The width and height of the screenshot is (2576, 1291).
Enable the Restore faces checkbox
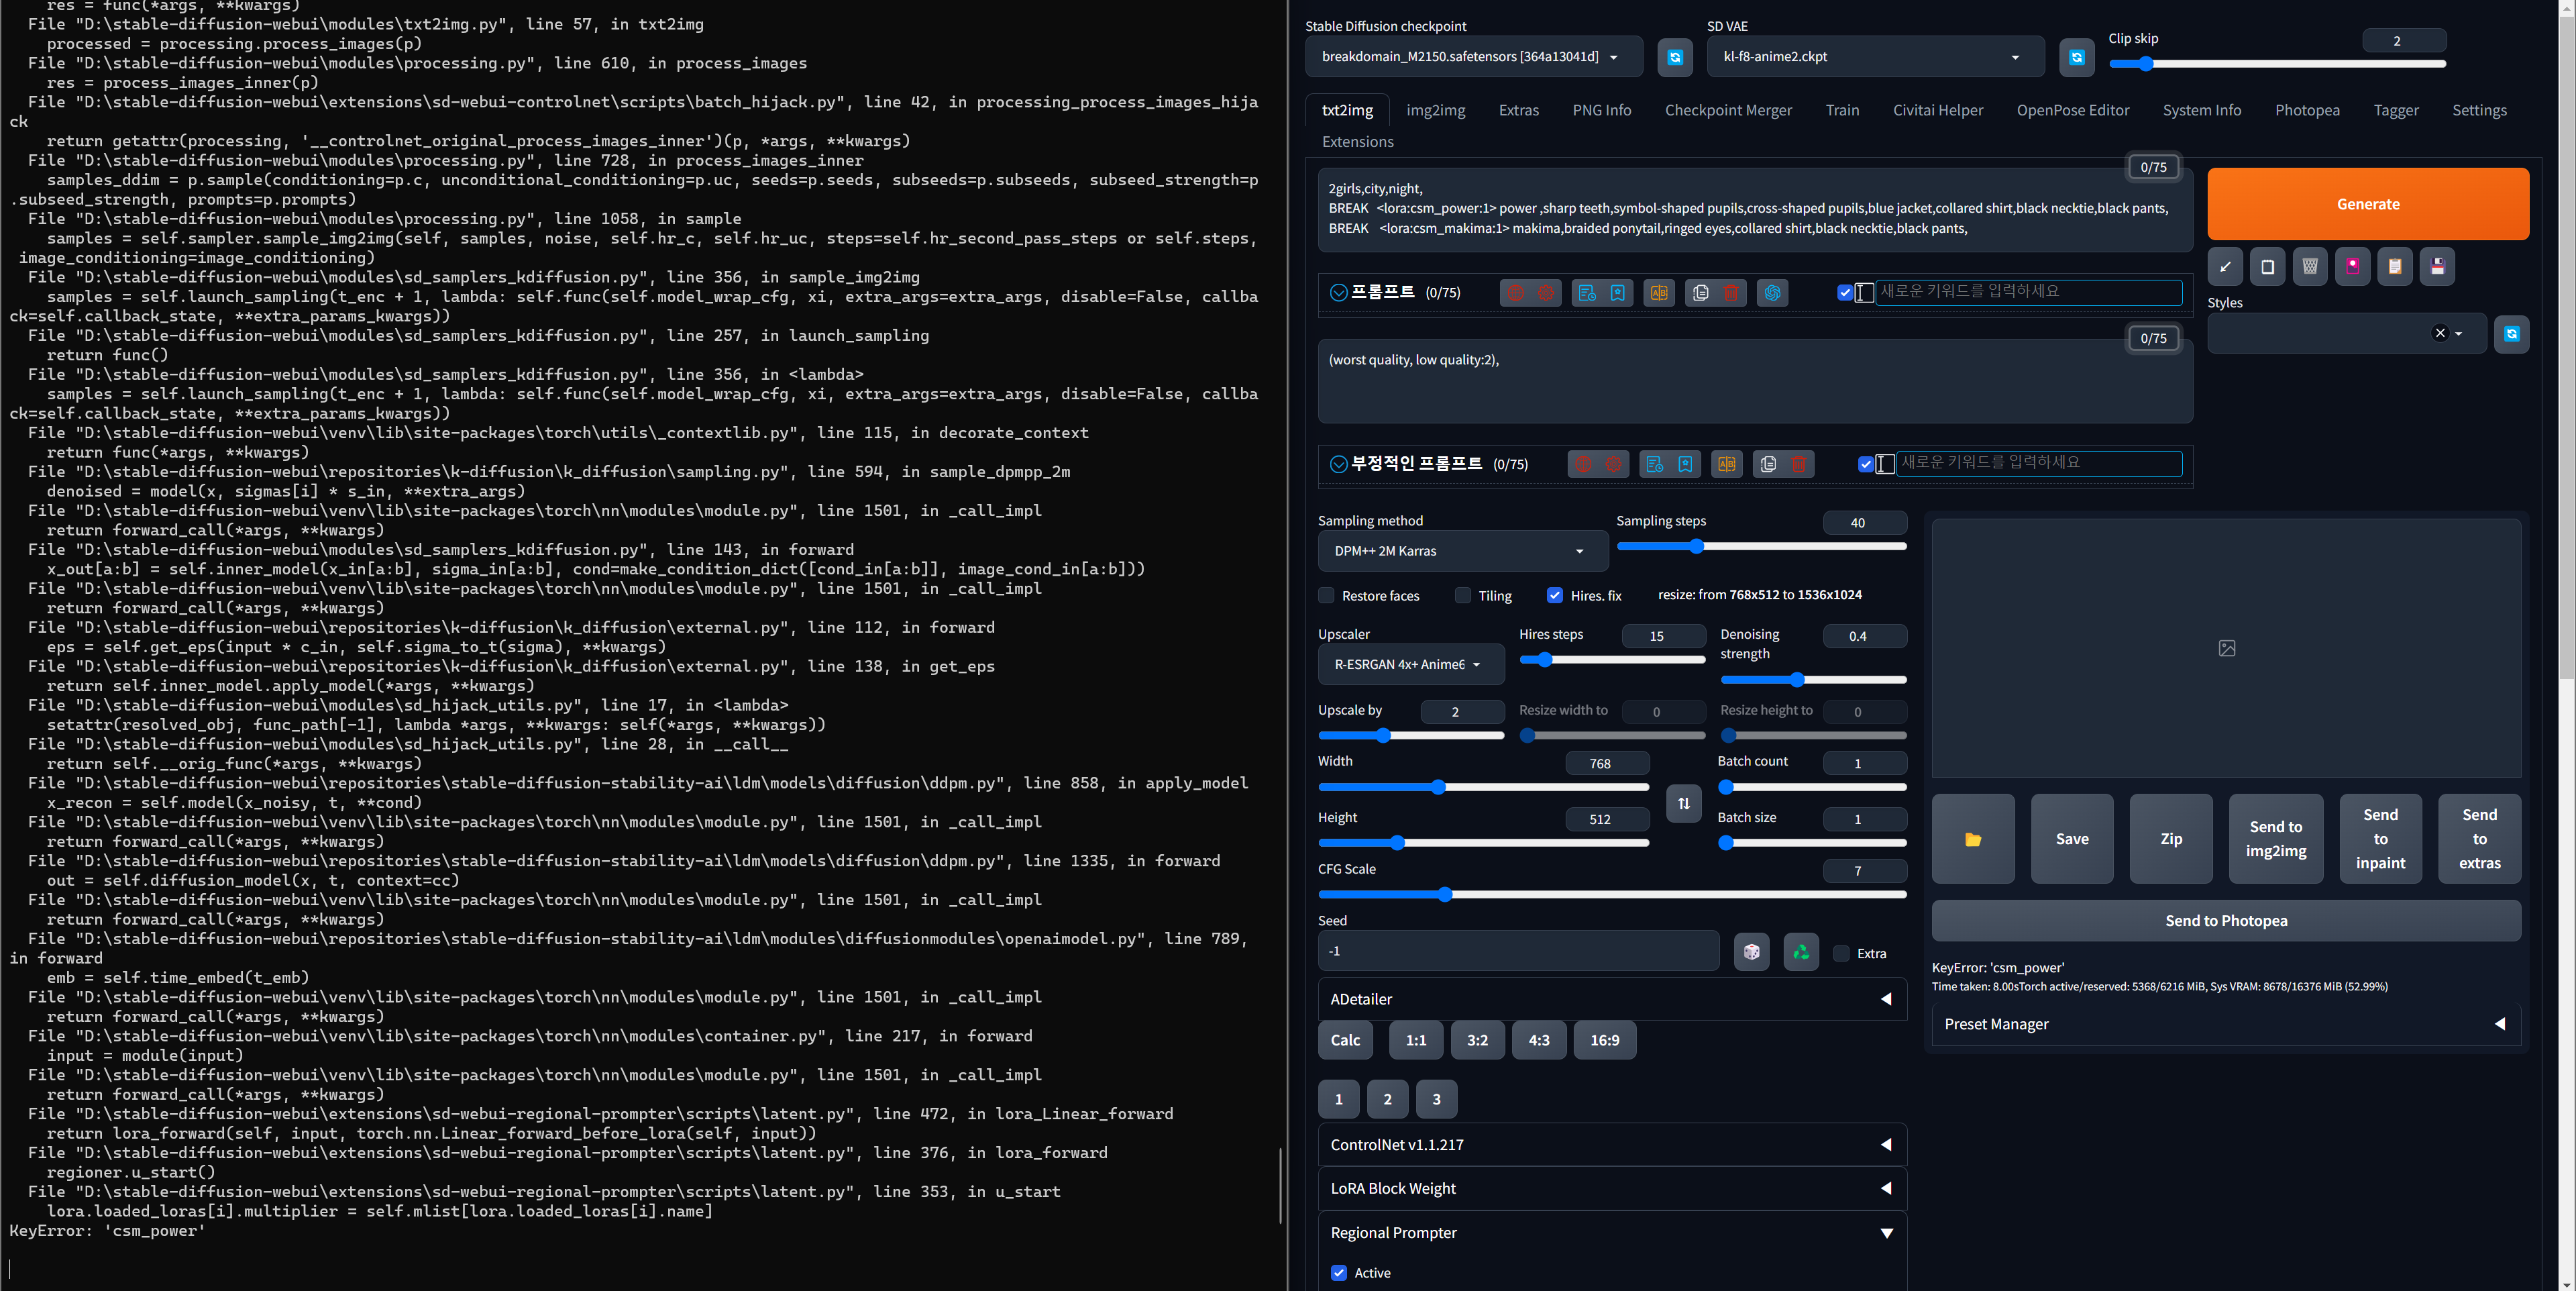(x=1325, y=595)
